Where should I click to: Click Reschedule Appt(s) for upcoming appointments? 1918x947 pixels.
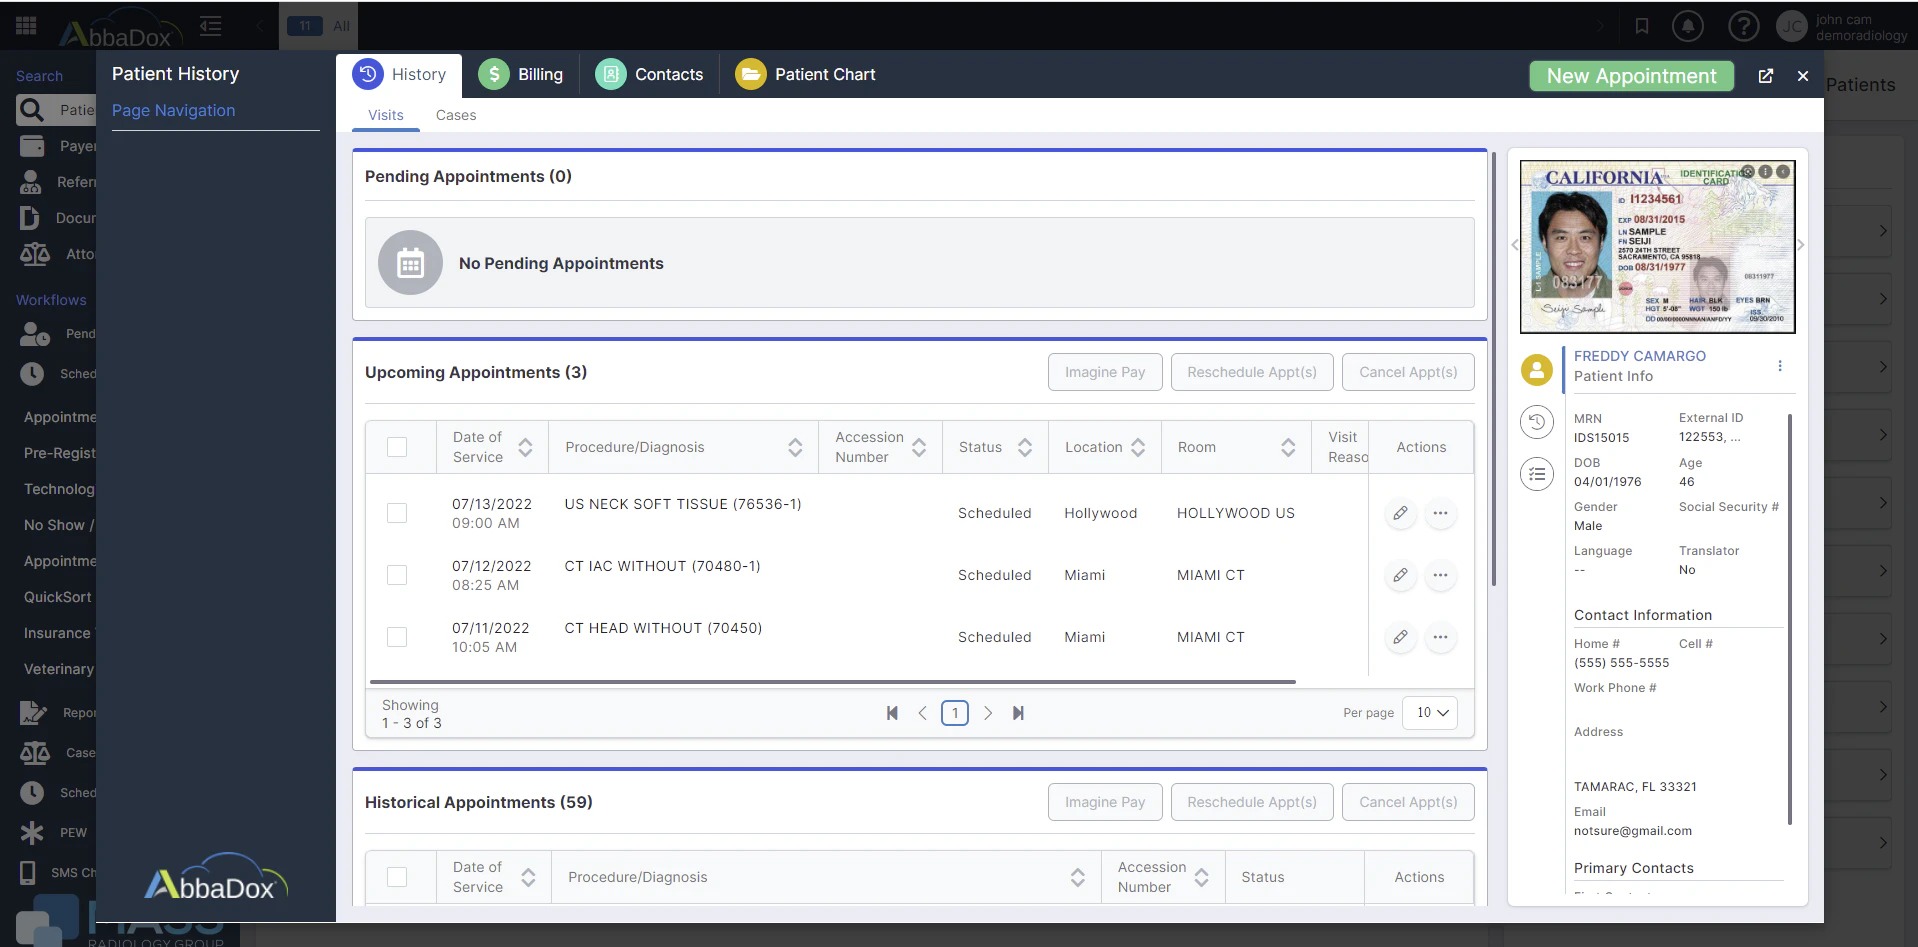click(x=1251, y=371)
